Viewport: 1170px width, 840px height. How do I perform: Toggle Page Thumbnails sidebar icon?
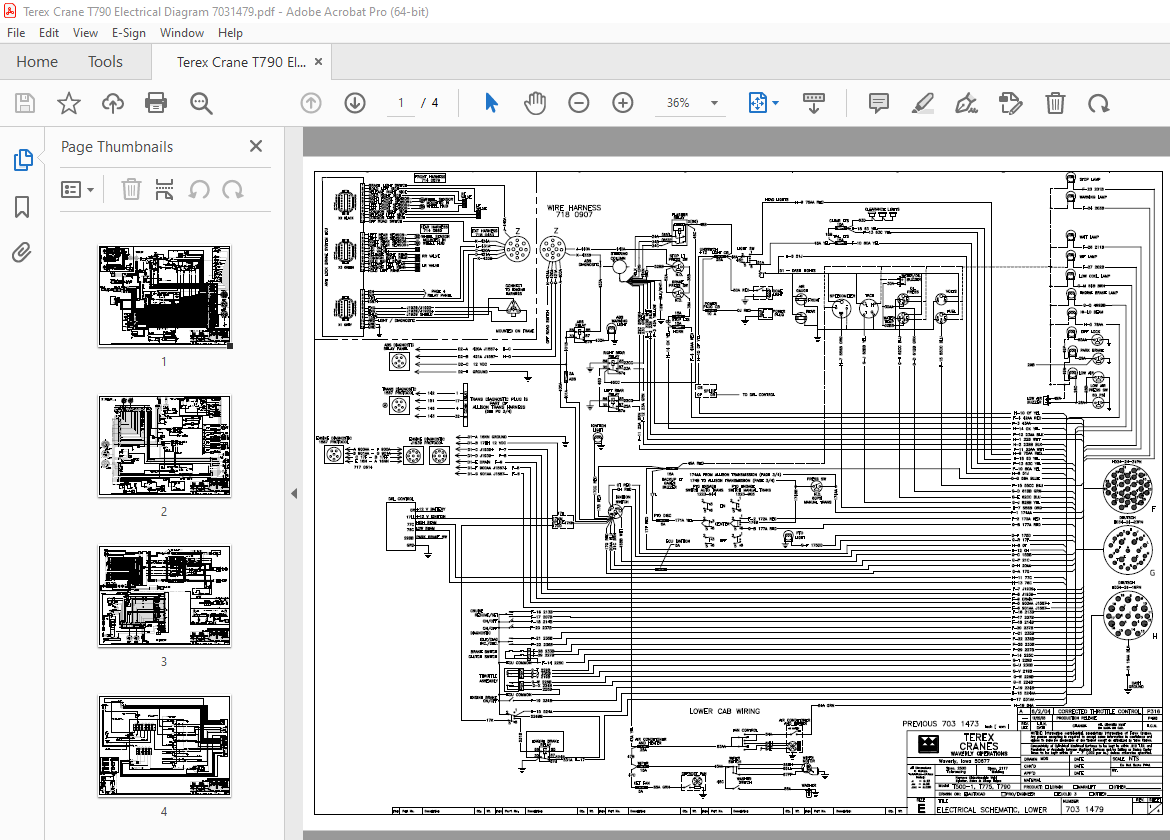[23, 160]
